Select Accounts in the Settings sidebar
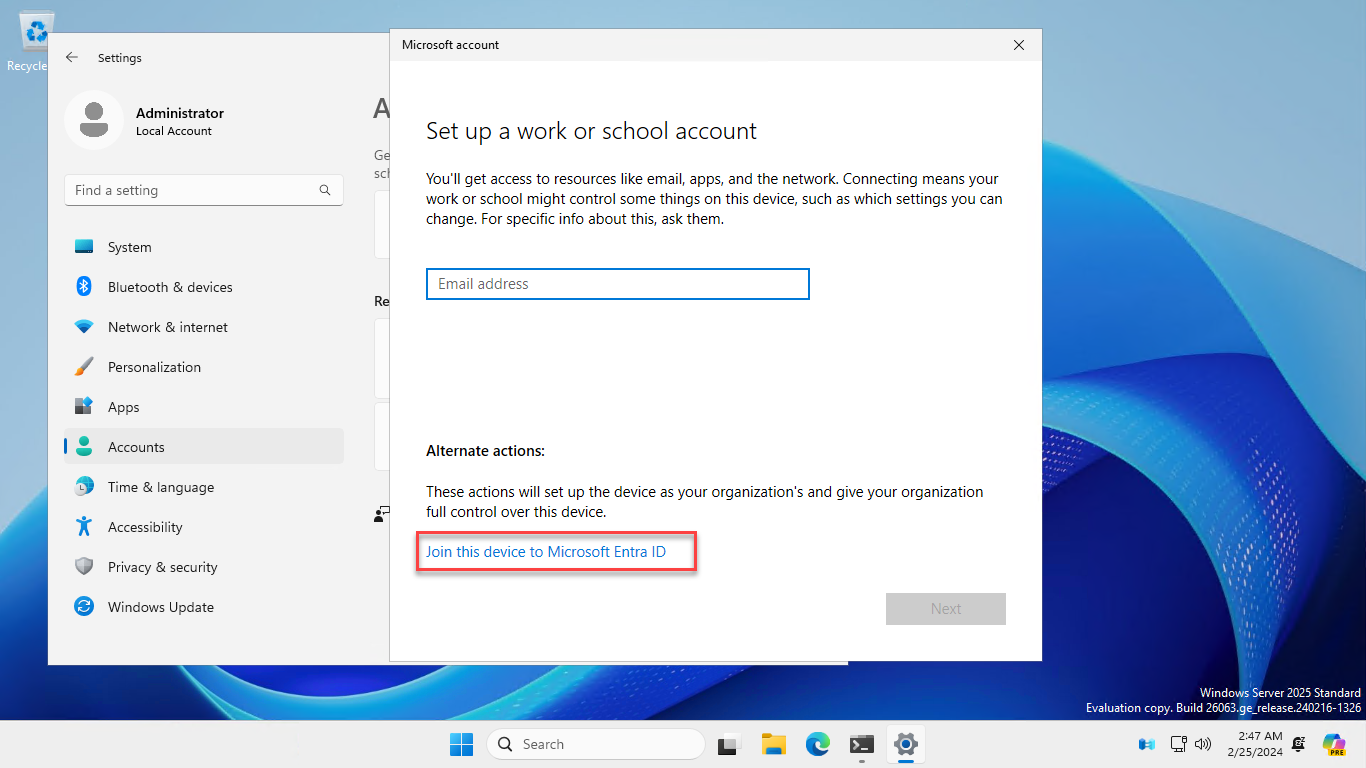Screen dimensions: 1366x768 [135, 447]
